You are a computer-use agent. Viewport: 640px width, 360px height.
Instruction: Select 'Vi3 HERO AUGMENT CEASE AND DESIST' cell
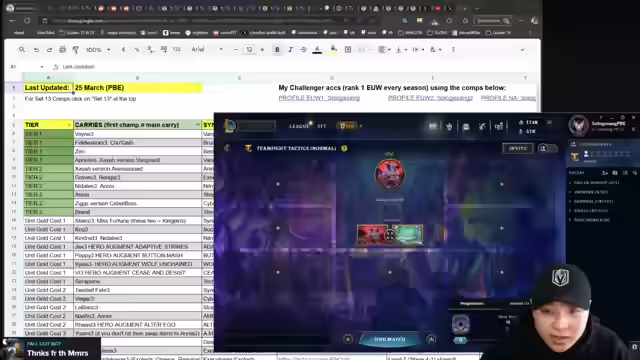point(137,273)
